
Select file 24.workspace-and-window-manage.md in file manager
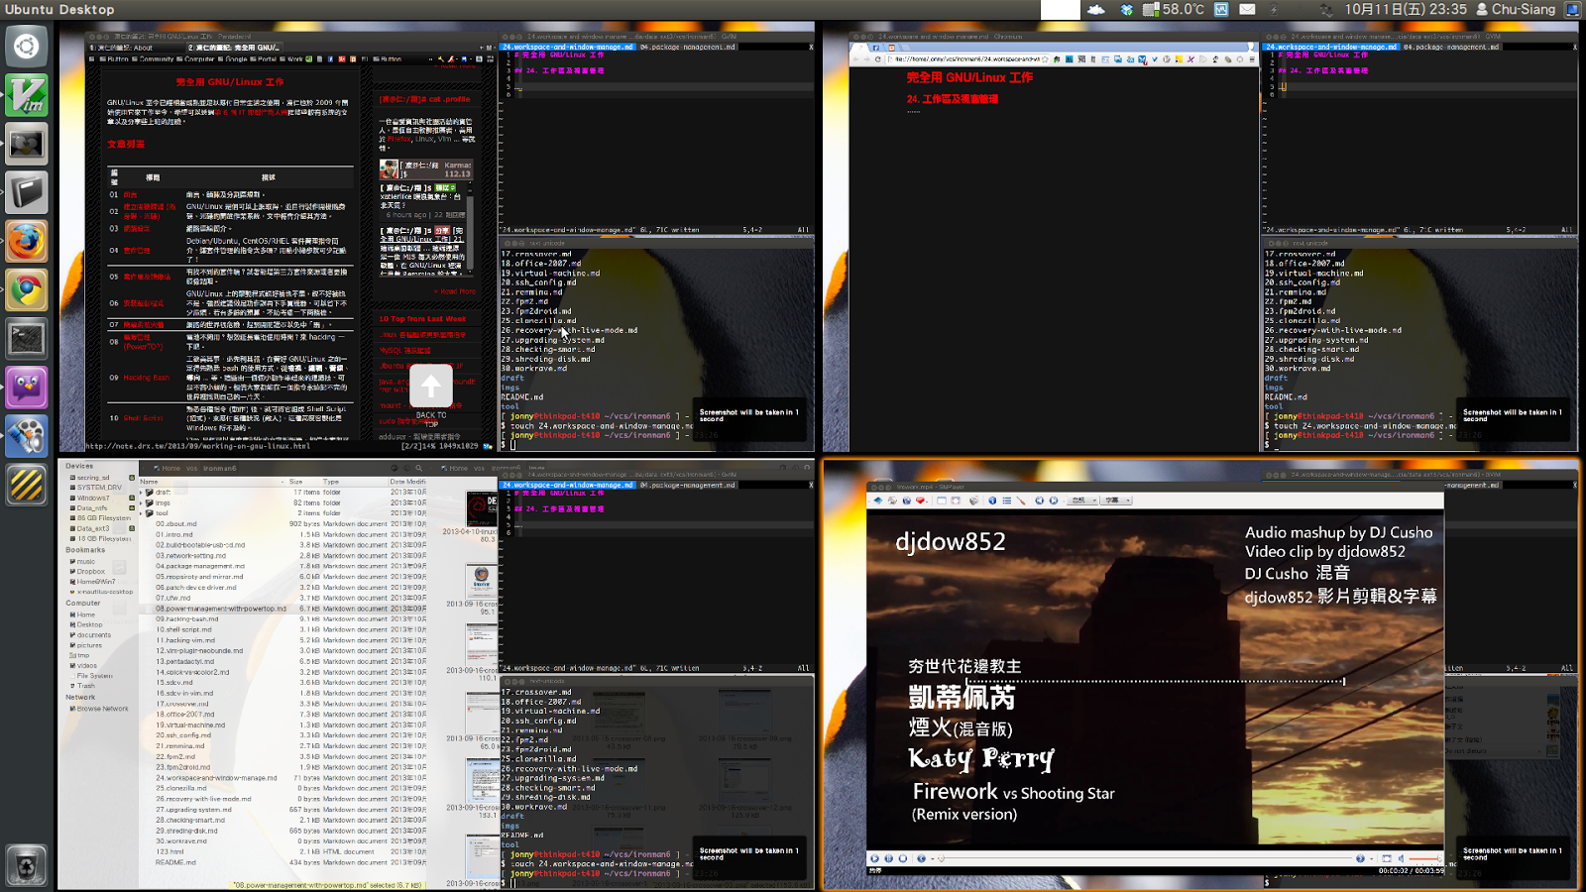pyautogui.click(x=216, y=777)
